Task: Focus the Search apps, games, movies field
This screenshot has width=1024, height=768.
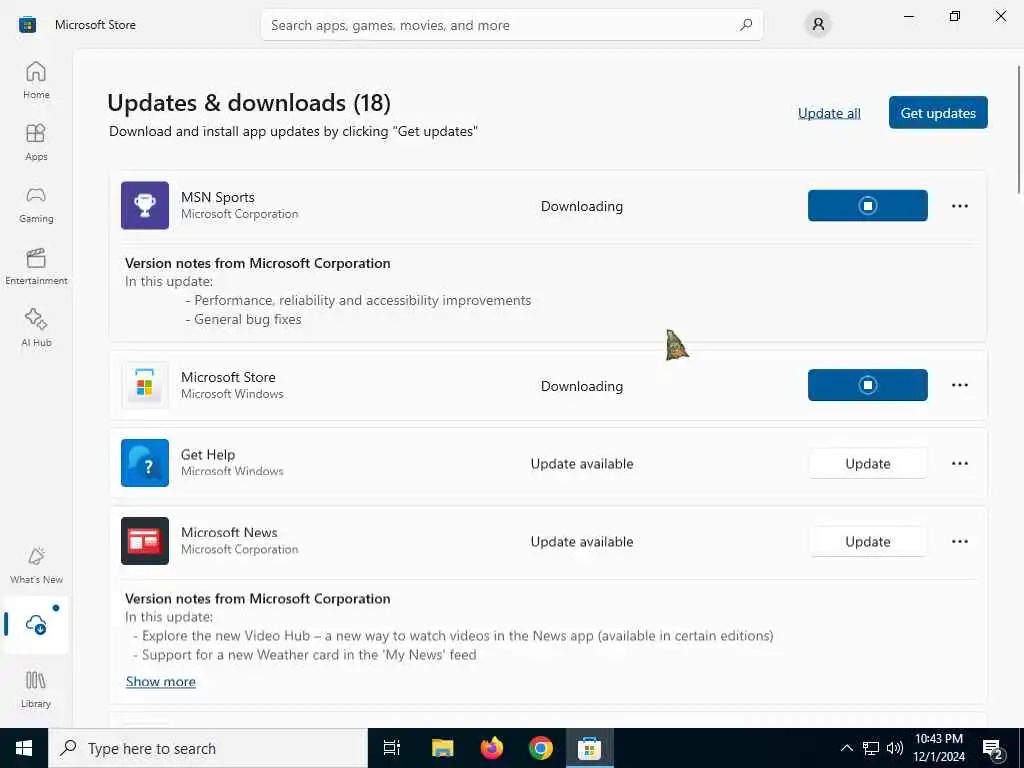Action: (511, 25)
